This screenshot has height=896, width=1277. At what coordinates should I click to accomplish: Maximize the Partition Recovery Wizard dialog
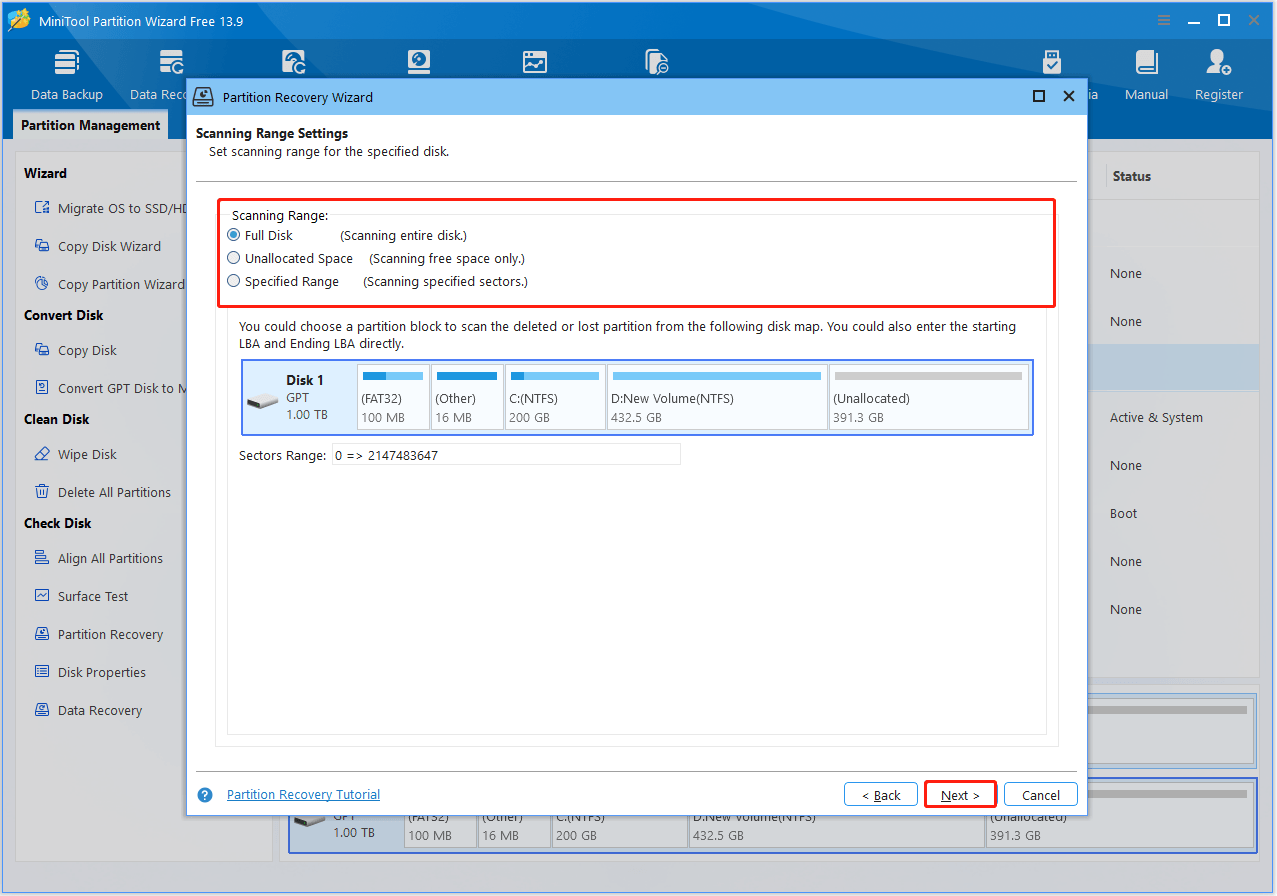[x=1039, y=96]
